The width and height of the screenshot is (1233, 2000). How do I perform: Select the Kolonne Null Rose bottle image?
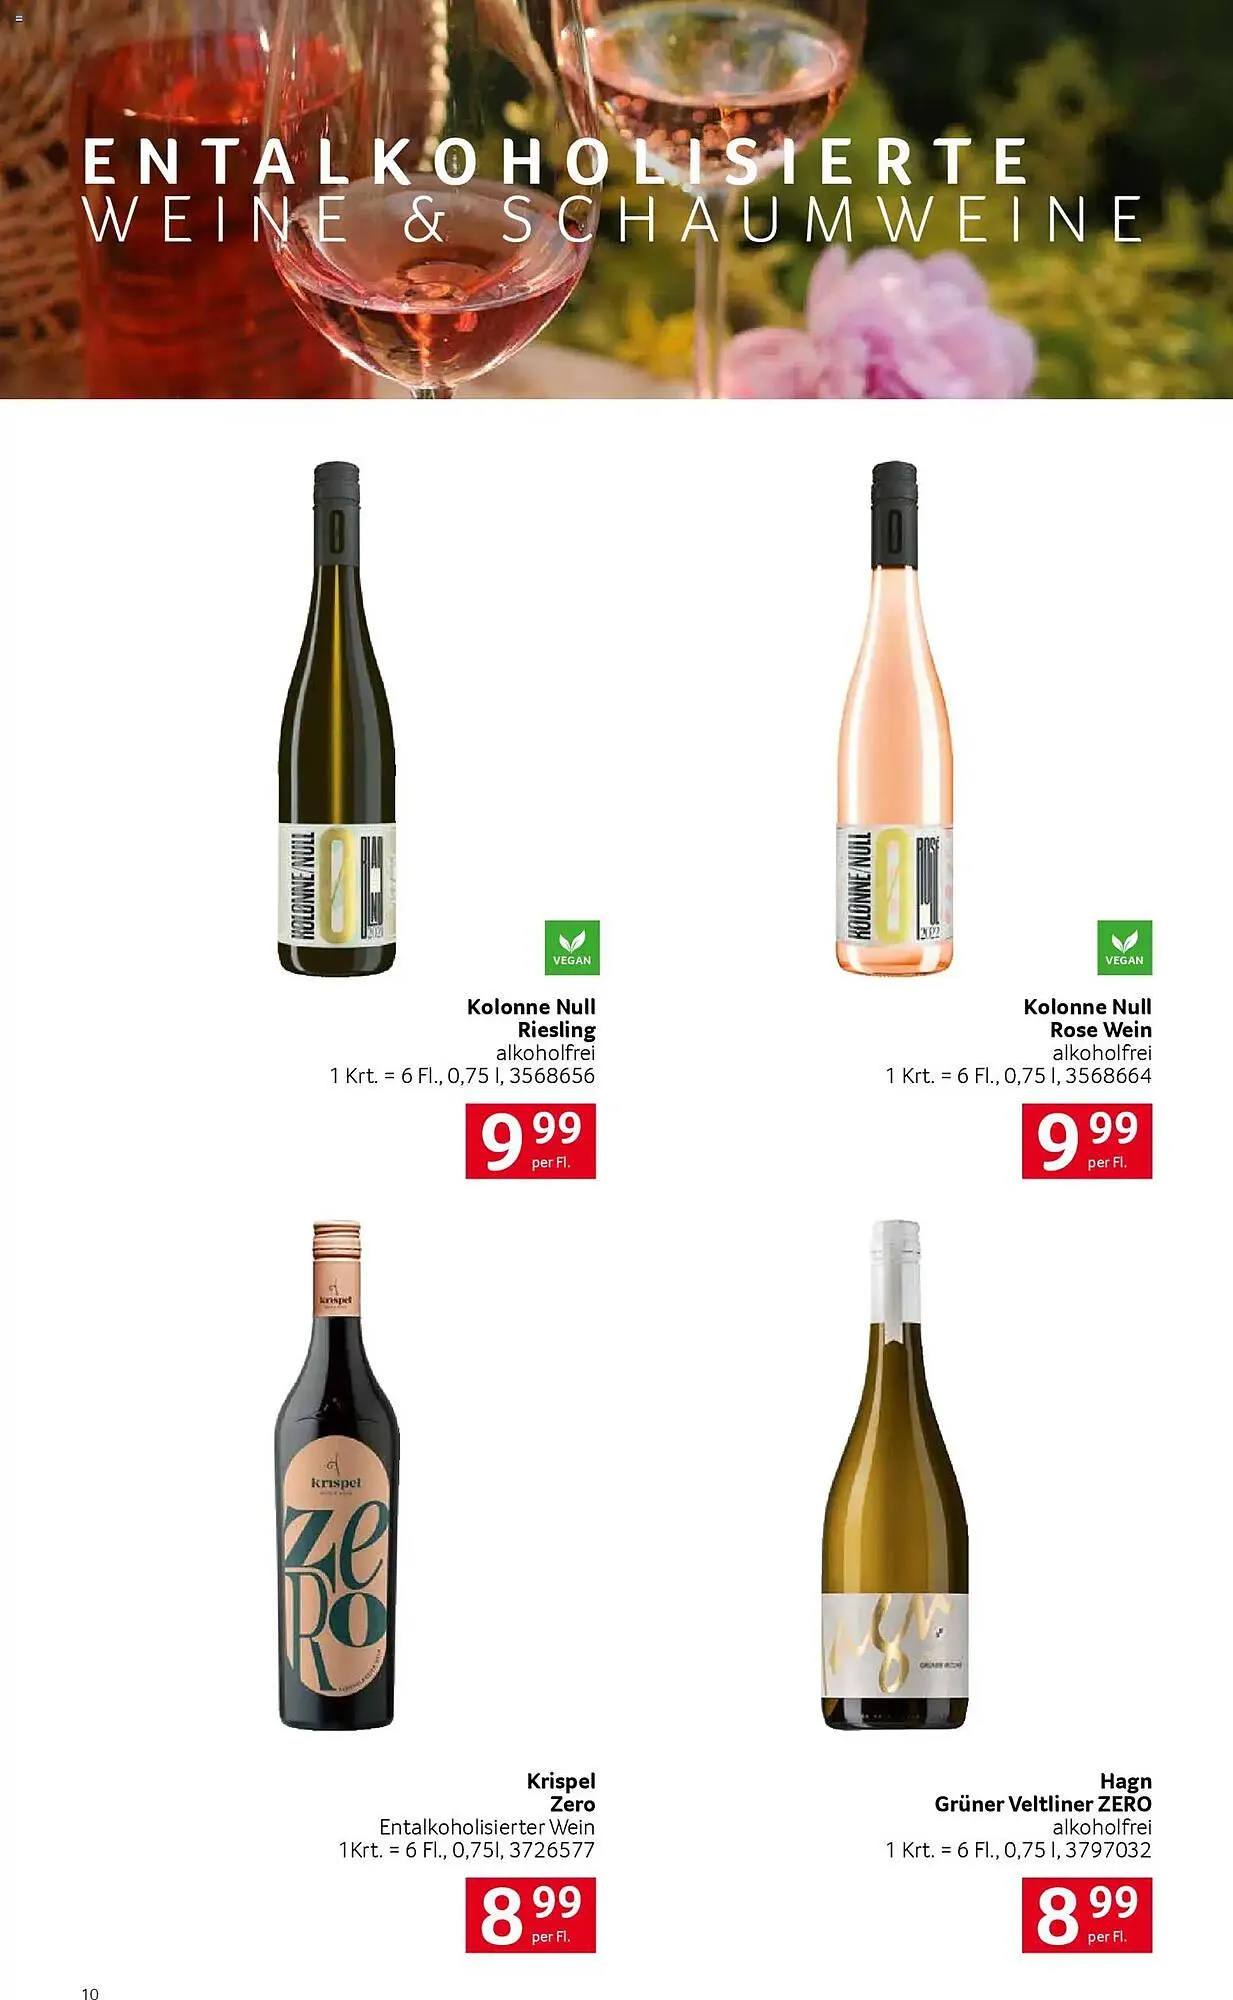coord(894,718)
